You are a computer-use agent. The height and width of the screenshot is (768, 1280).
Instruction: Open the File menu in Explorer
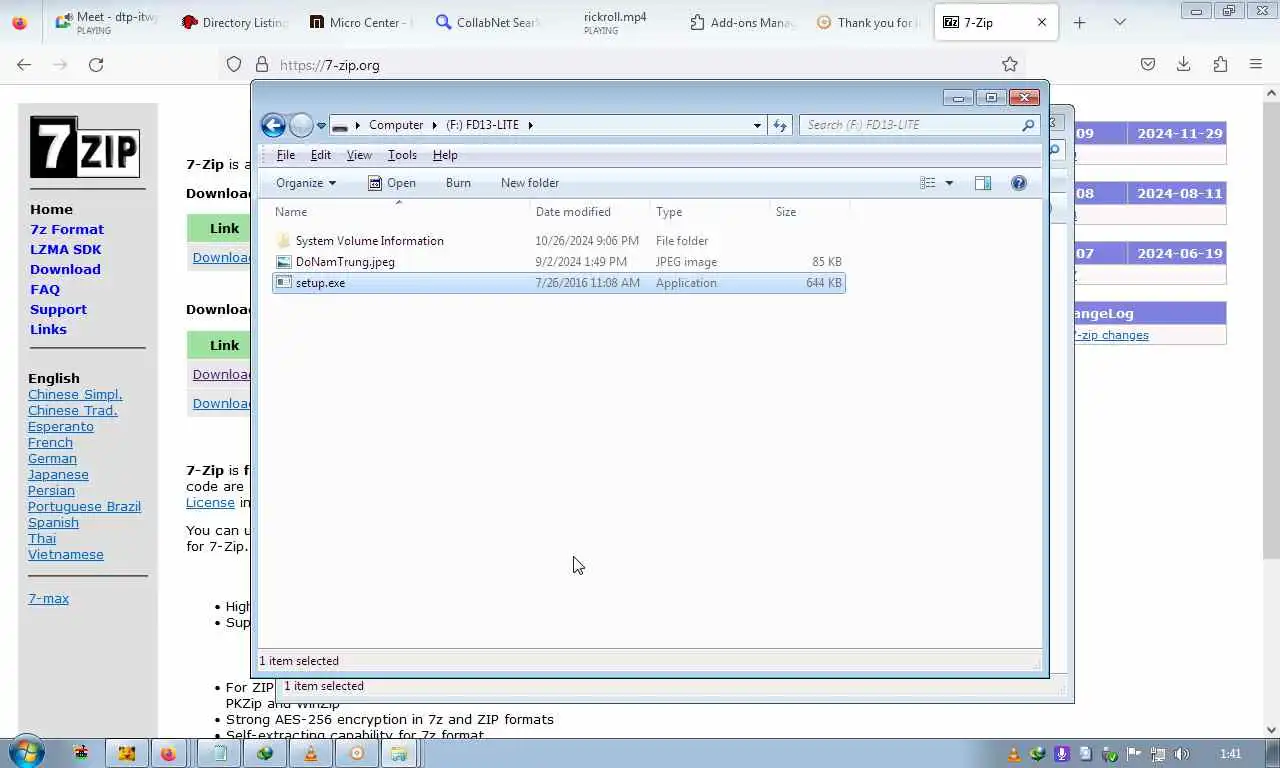click(286, 155)
